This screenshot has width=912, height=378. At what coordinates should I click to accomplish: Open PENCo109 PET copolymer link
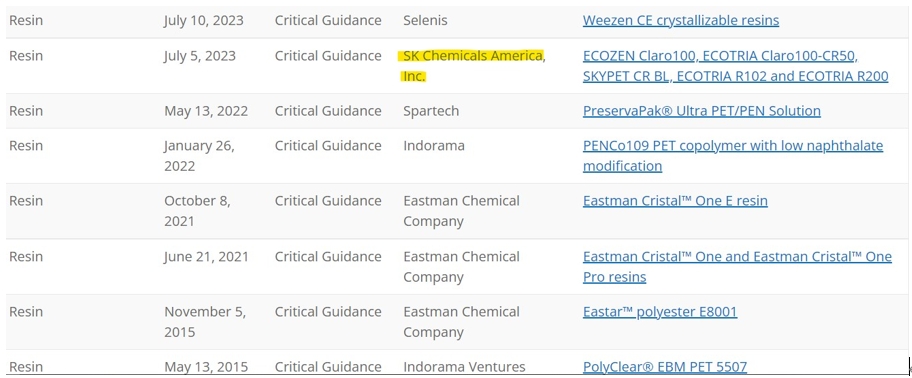pyautogui.click(x=733, y=156)
